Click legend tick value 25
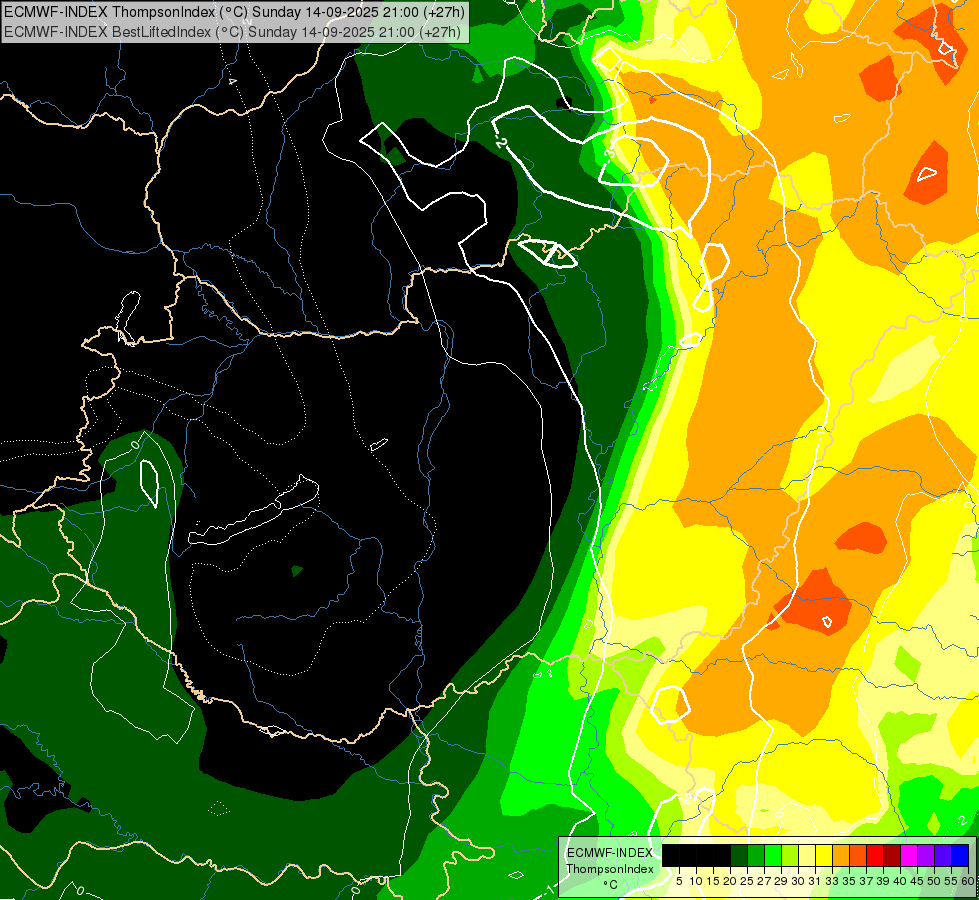Viewport: 979px width, 900px height. (x=747, y=881)
